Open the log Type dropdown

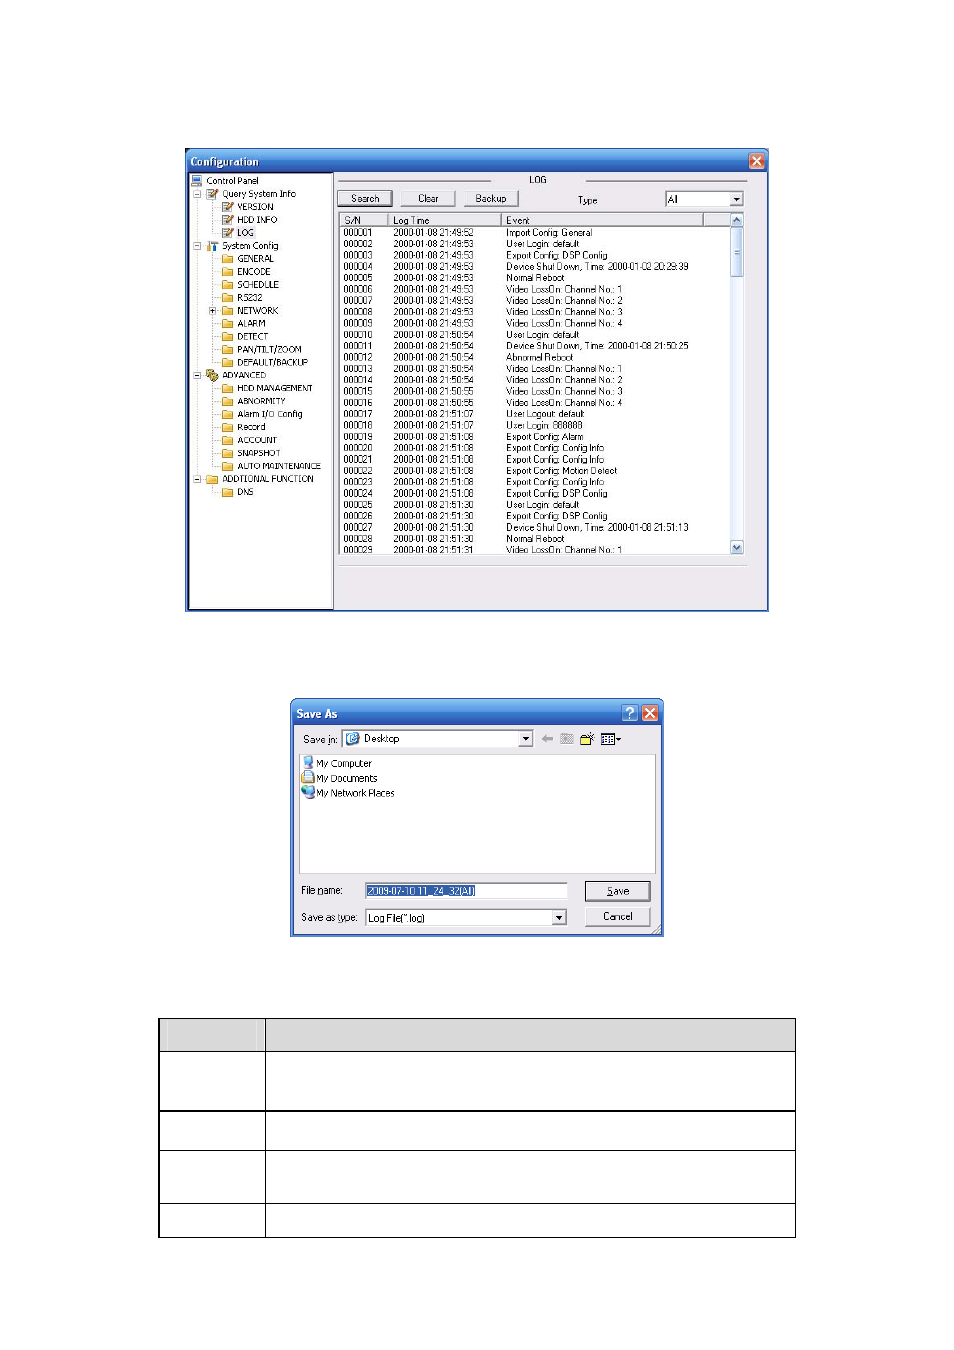pyautogui.click(x=737, y=200)
